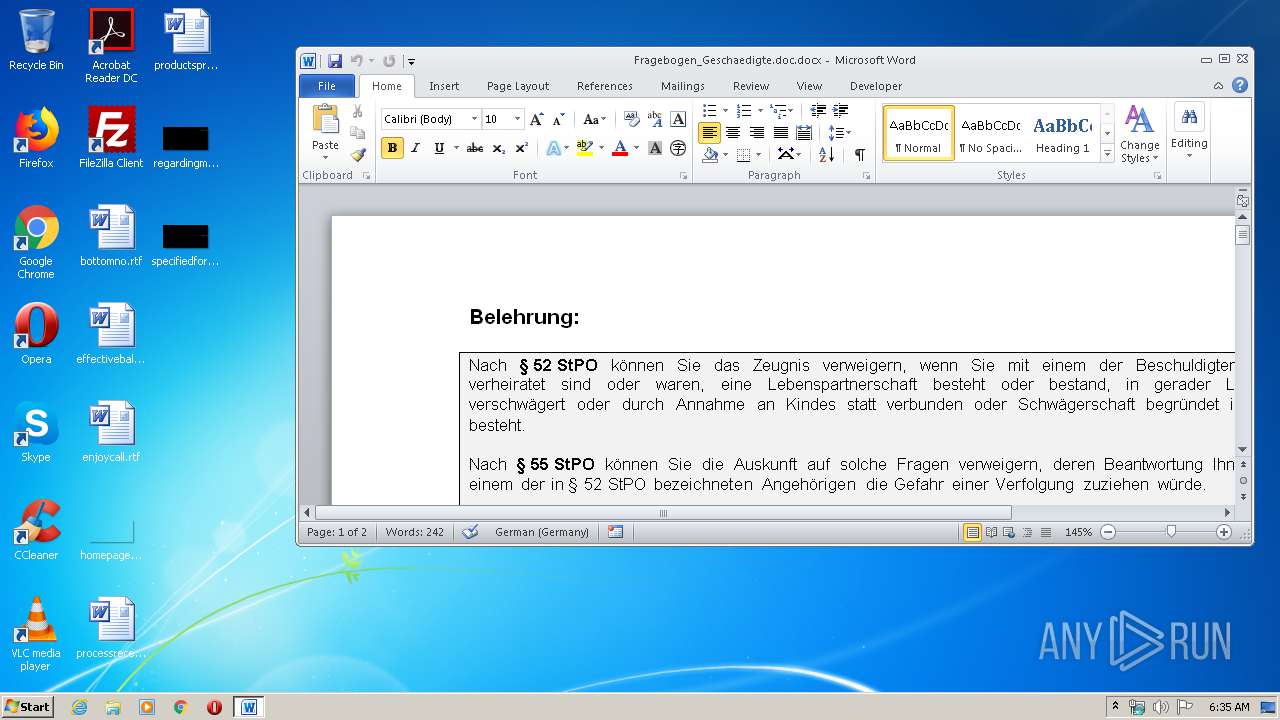The image size is (1280, 720).
Task: Toggle Show/Hide paragraph marks
Action: pyautogui.click(x=859, y=154)
